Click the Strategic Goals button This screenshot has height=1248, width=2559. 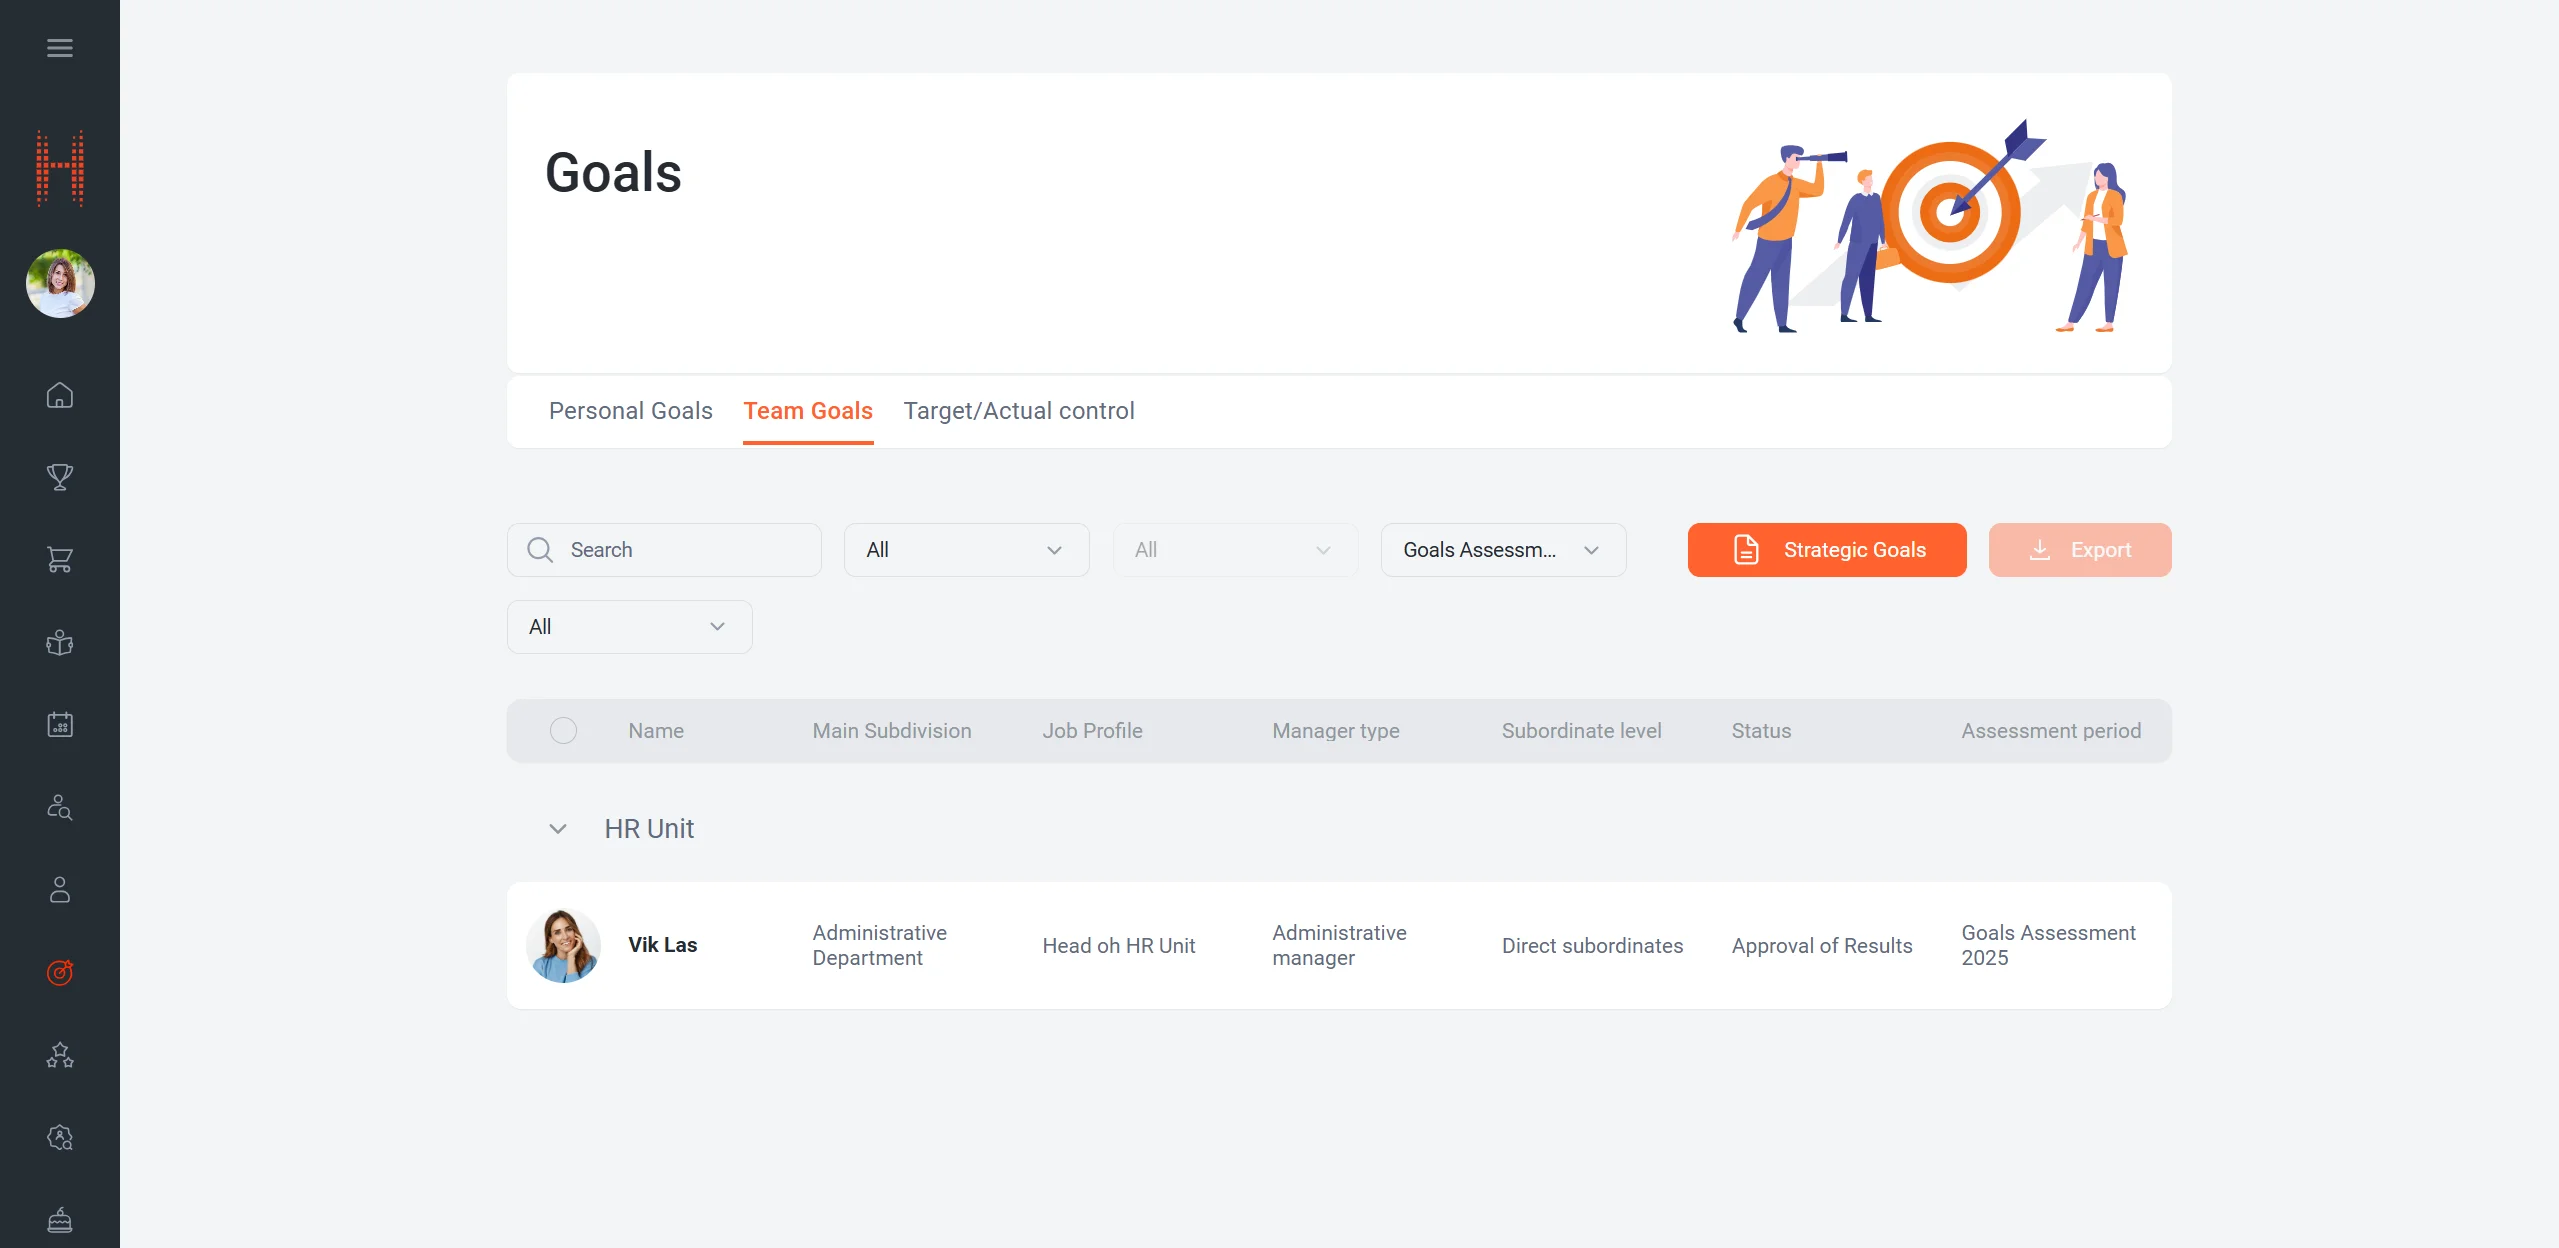(x=1826, y=550)
